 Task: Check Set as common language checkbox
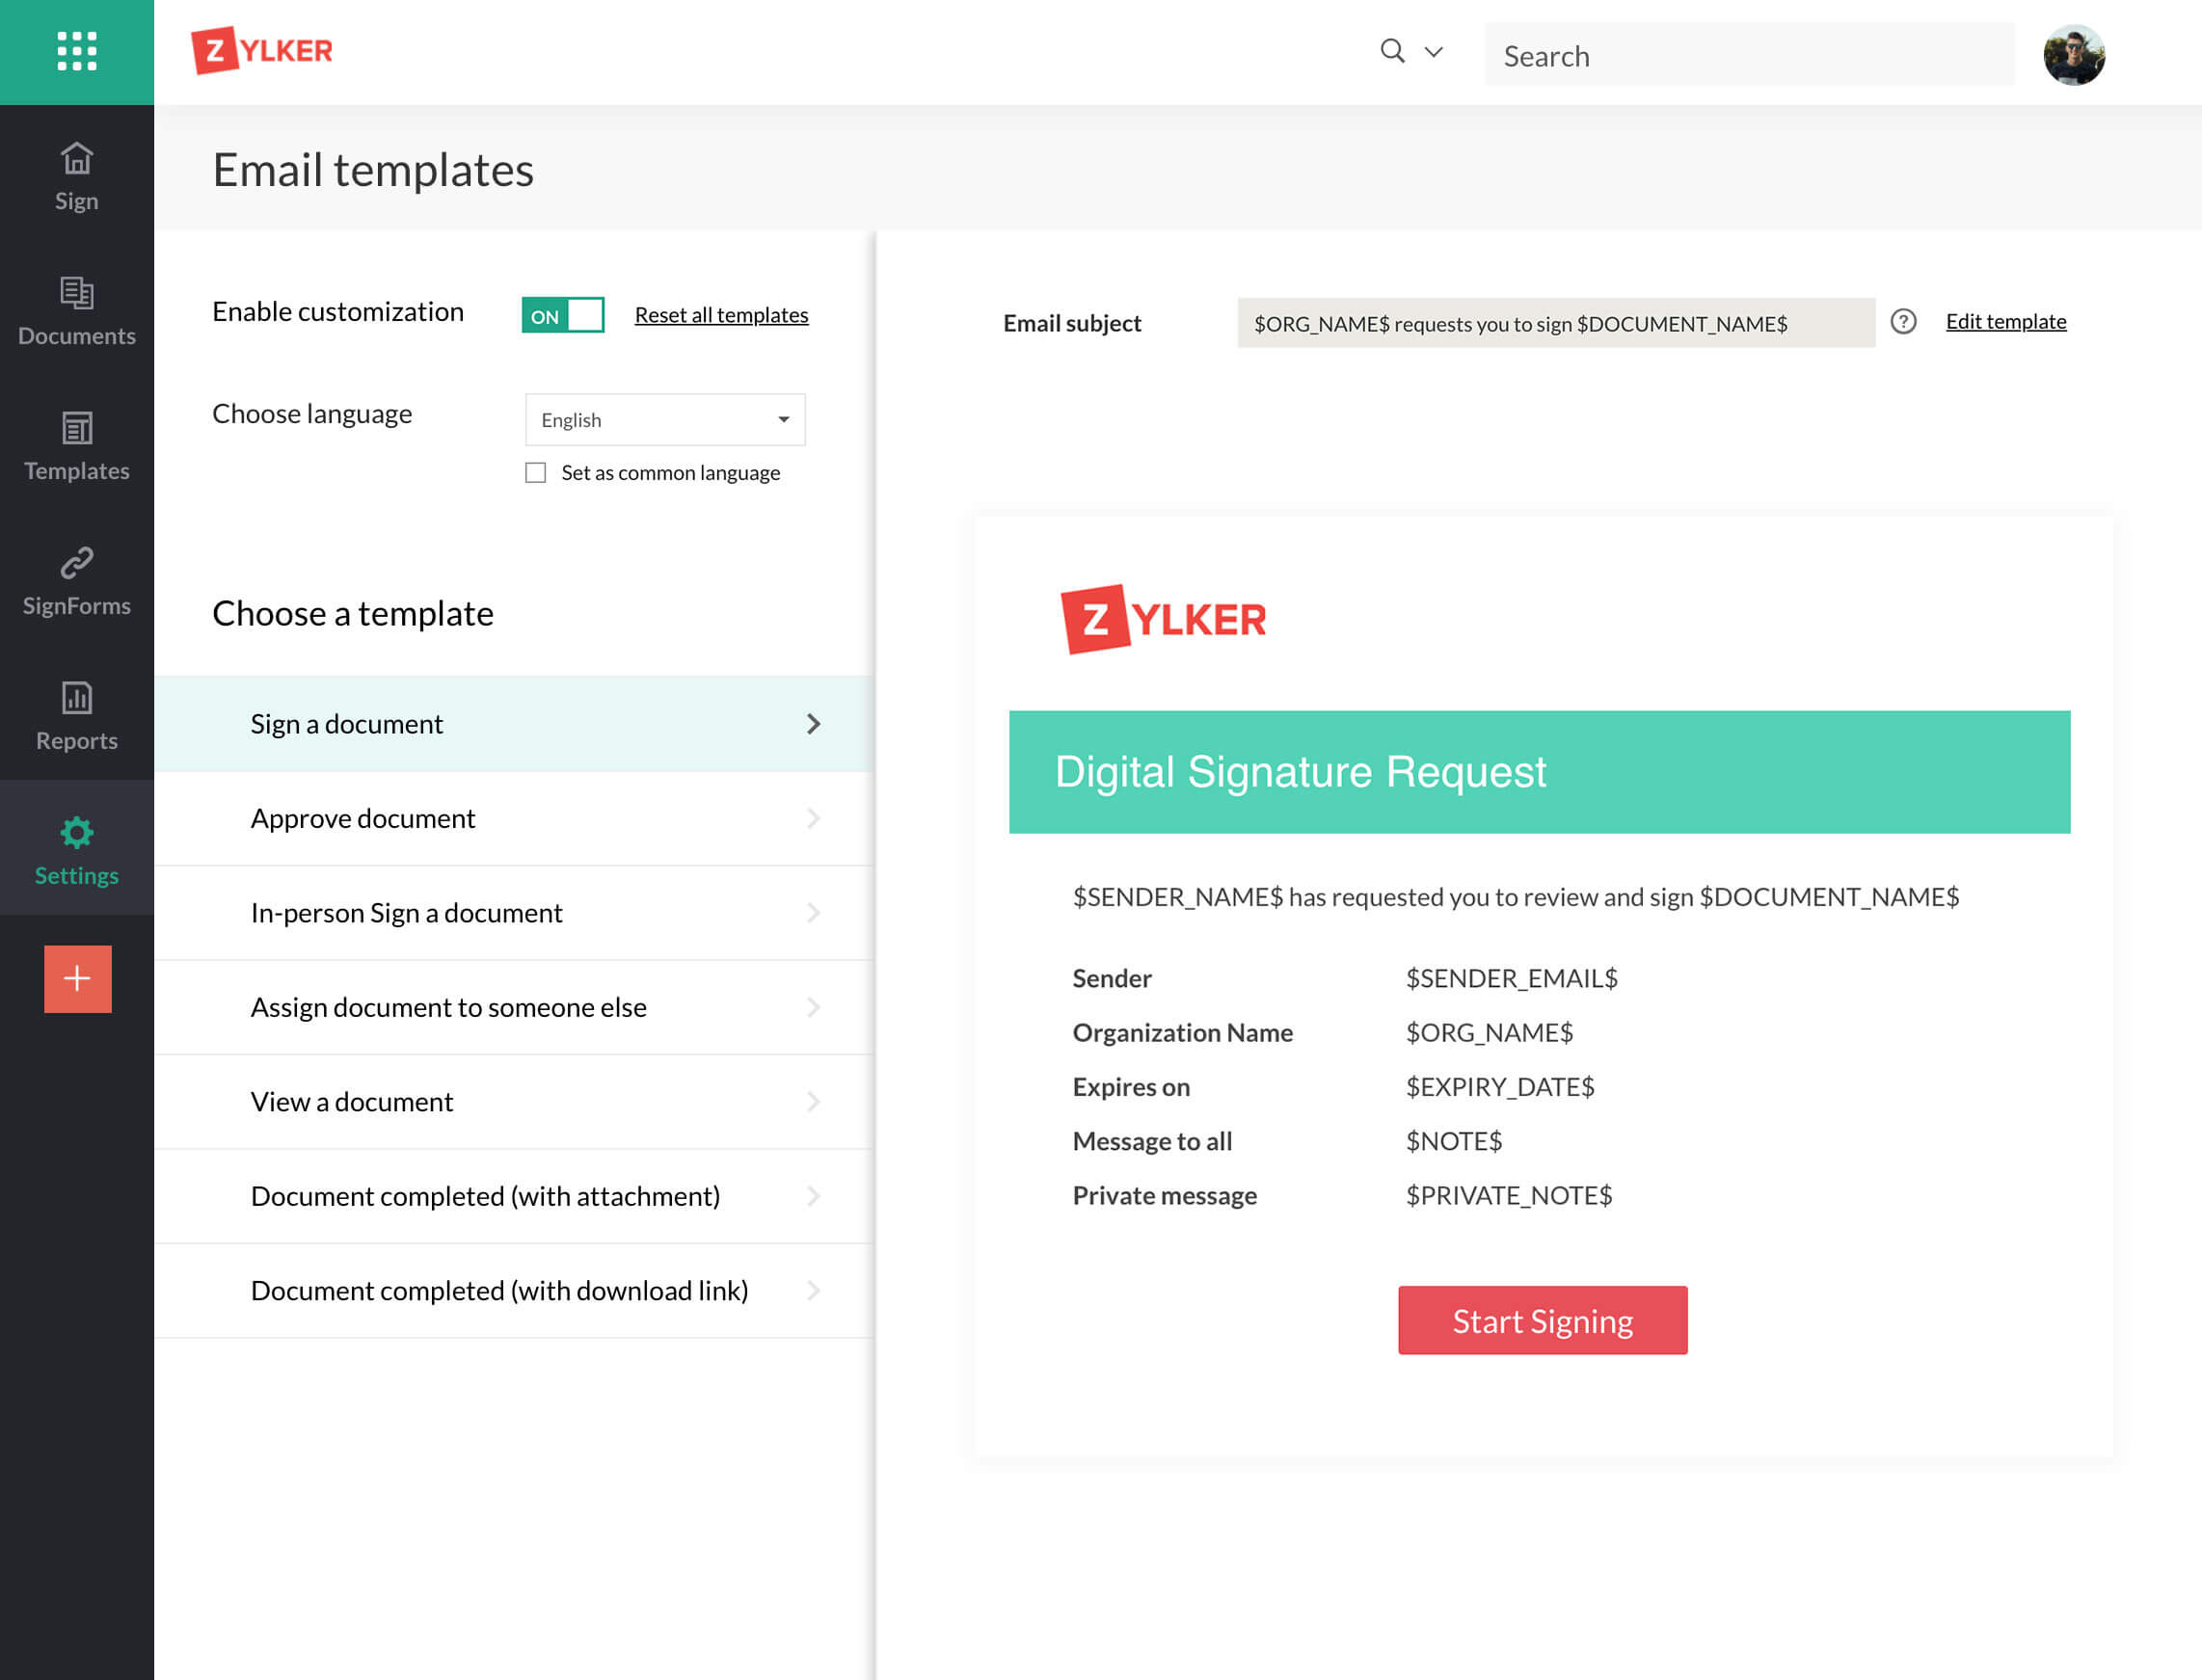[x=536, y=471]
